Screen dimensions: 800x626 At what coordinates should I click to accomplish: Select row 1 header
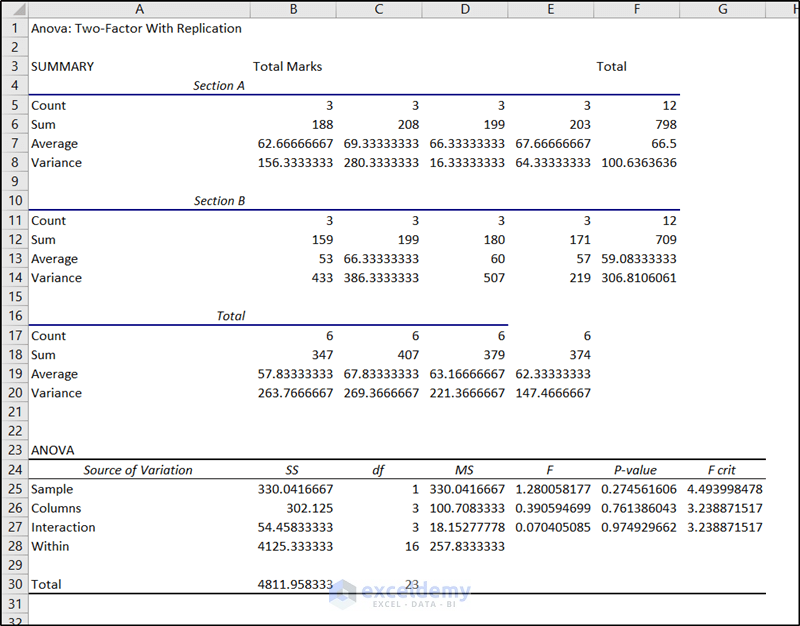(15, 28)
